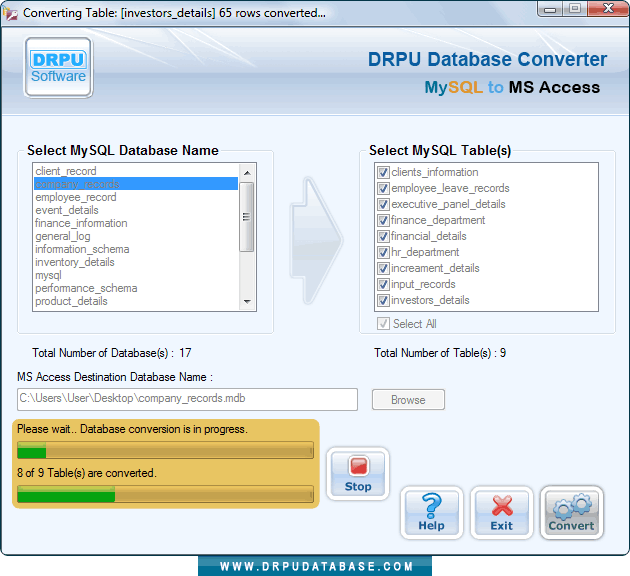630x576 pixels.
Task: Uncheck the executive_panel_details table
Action: [383, 204]
